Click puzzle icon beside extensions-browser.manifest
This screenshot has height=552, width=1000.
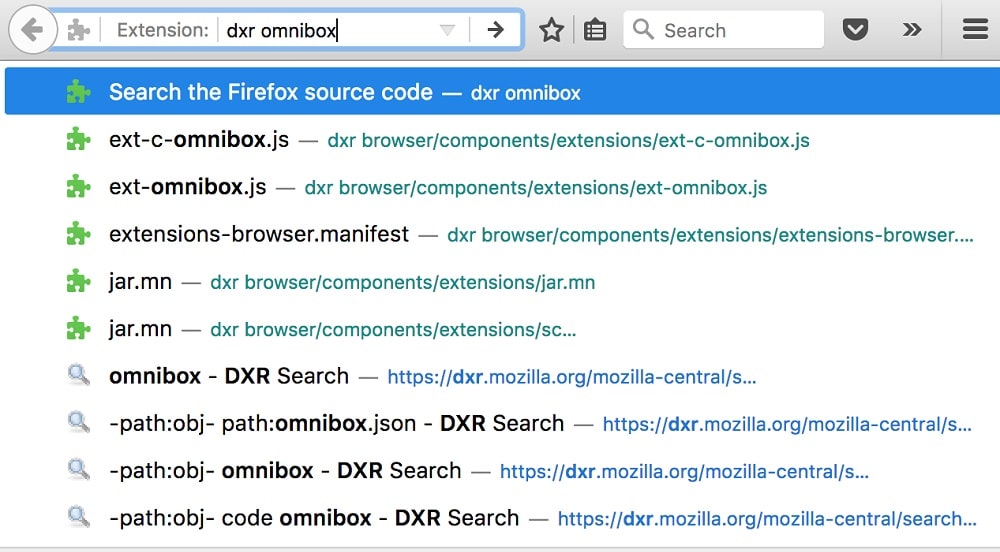pos(78,234)
